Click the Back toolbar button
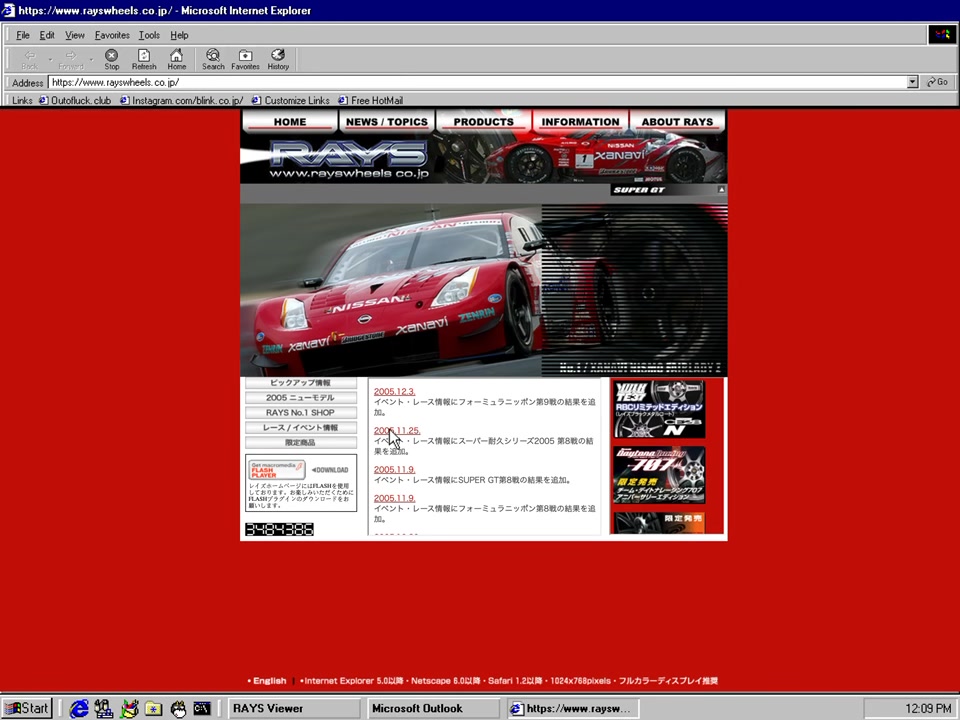The width and height of the screenshot is (960, 720). (29, 59)
